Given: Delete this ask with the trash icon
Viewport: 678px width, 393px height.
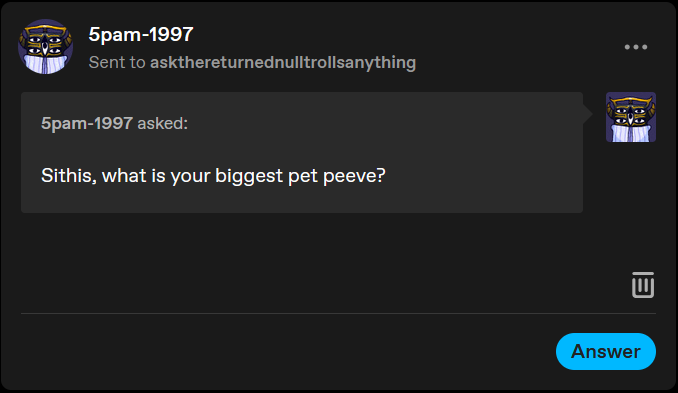Looking at the screenshot, I should [x=643, y=284].
